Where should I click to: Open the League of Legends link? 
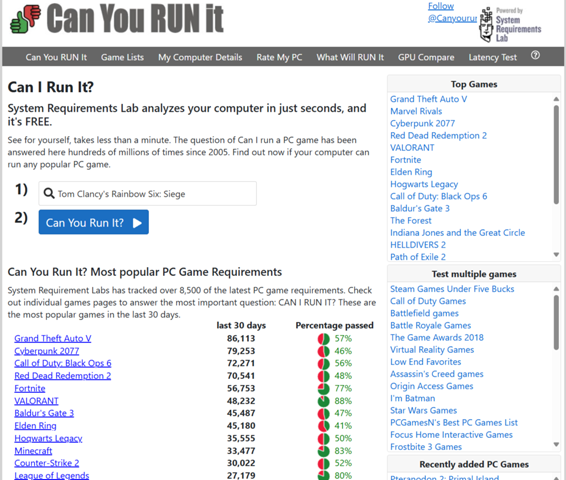[52, 475]
